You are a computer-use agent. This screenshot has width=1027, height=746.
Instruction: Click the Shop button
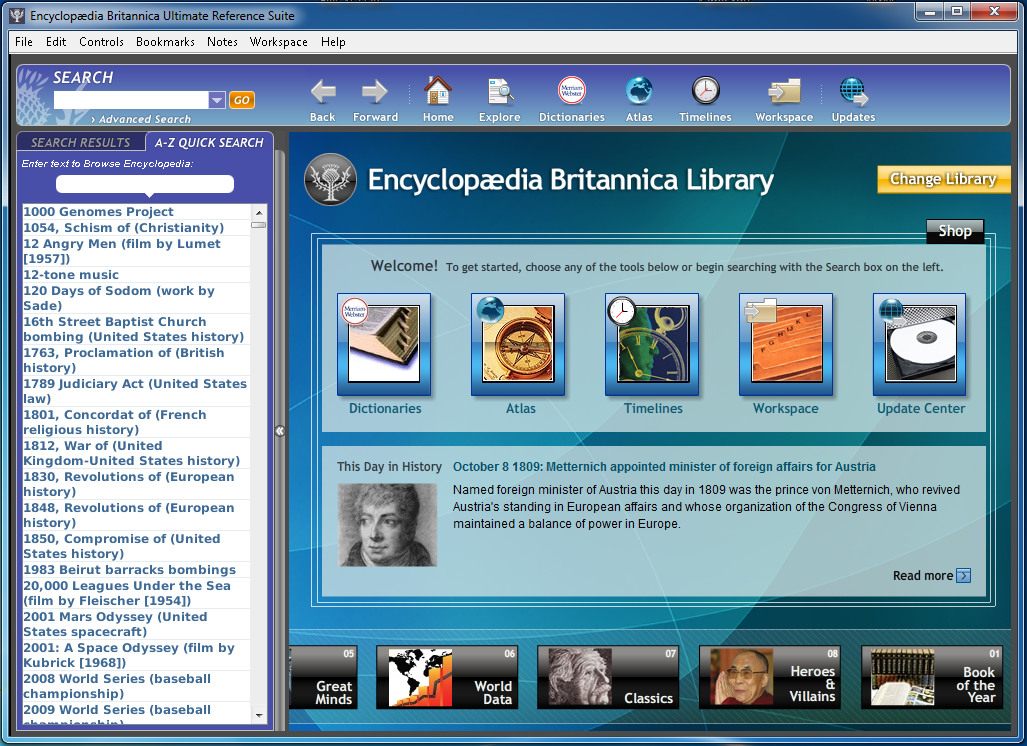[x=955, y=231]
